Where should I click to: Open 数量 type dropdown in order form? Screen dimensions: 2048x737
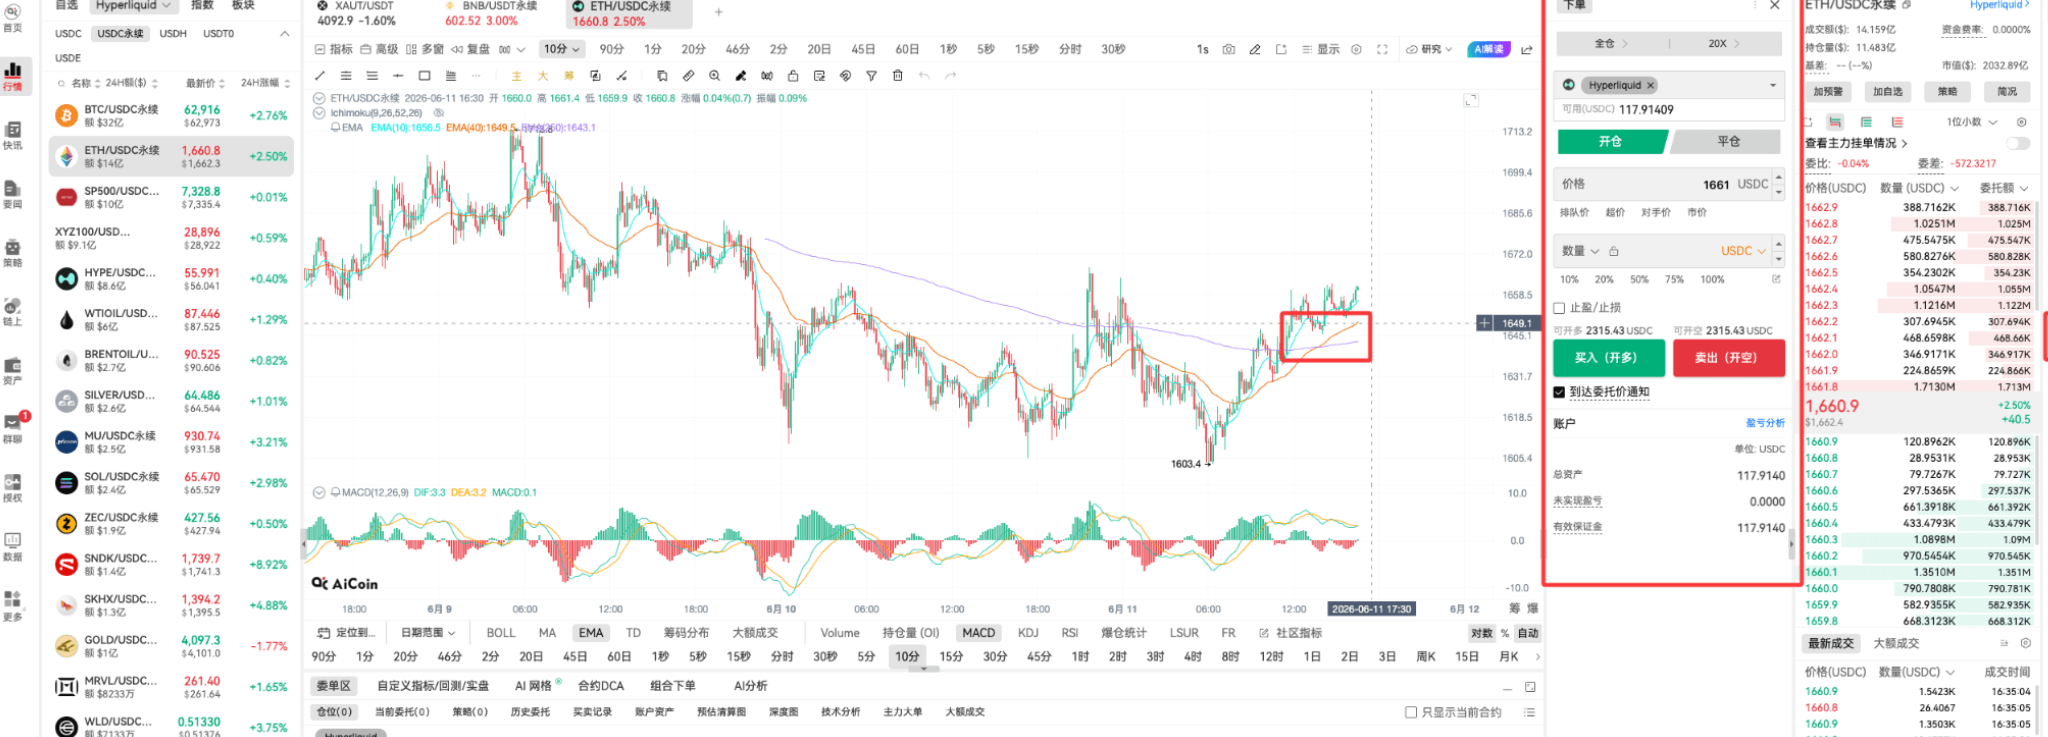(x=1580, y=251)
